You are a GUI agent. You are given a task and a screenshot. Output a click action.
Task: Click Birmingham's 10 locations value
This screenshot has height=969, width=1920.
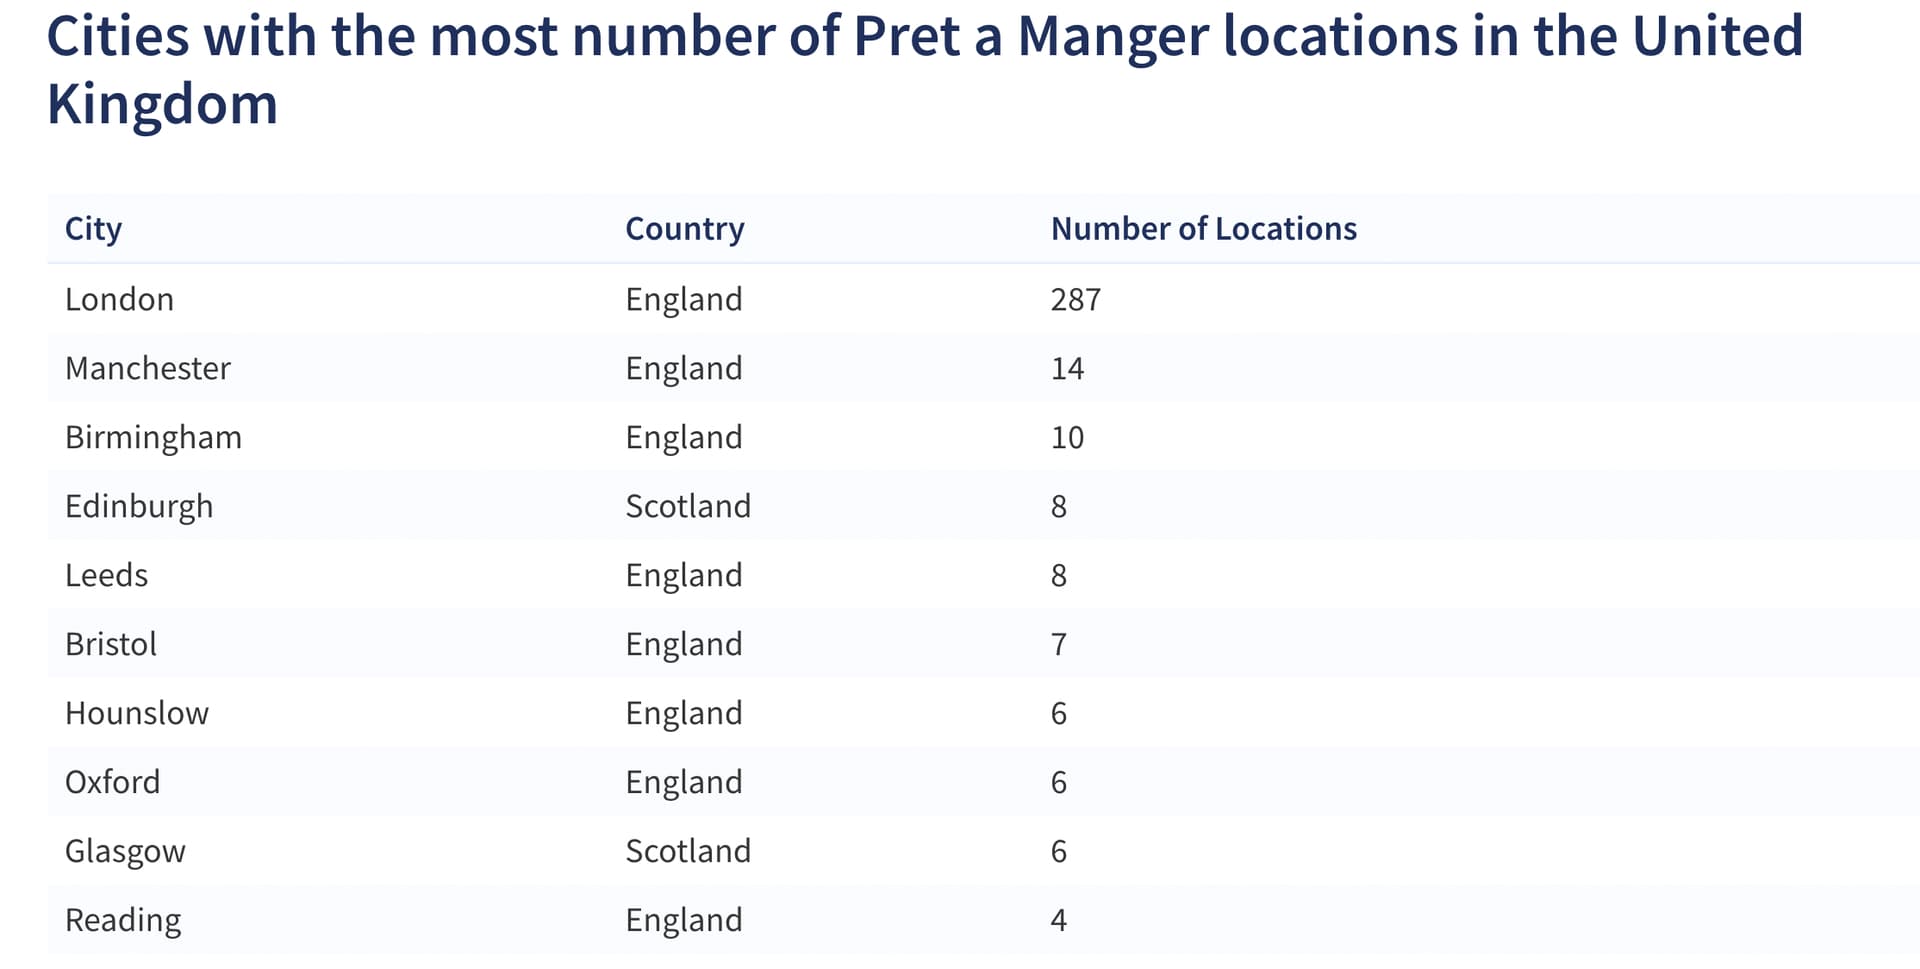[1067, 437]
